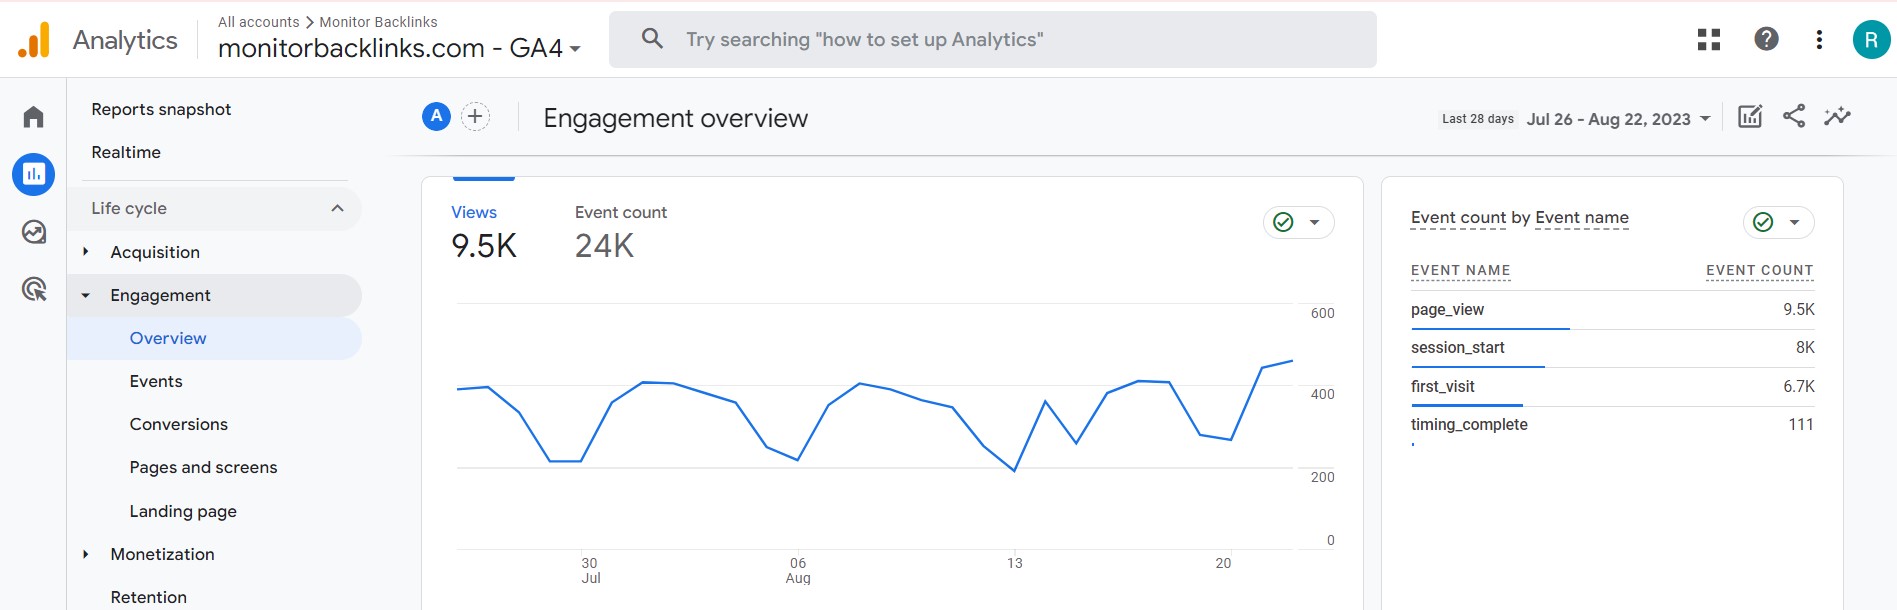Click the apps grid icon
The image size is (1897, 610).
pos(1708,39)
